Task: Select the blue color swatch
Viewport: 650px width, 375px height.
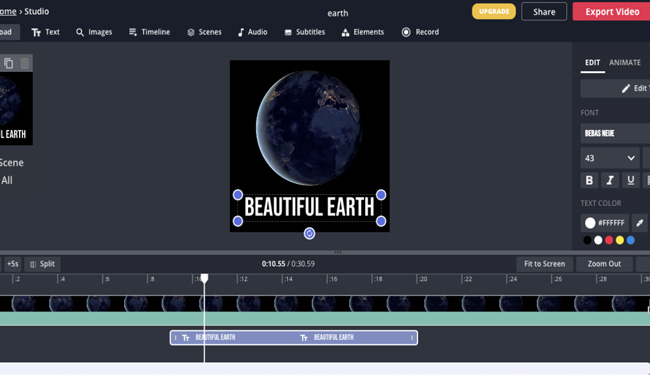Action: (631, 240)
